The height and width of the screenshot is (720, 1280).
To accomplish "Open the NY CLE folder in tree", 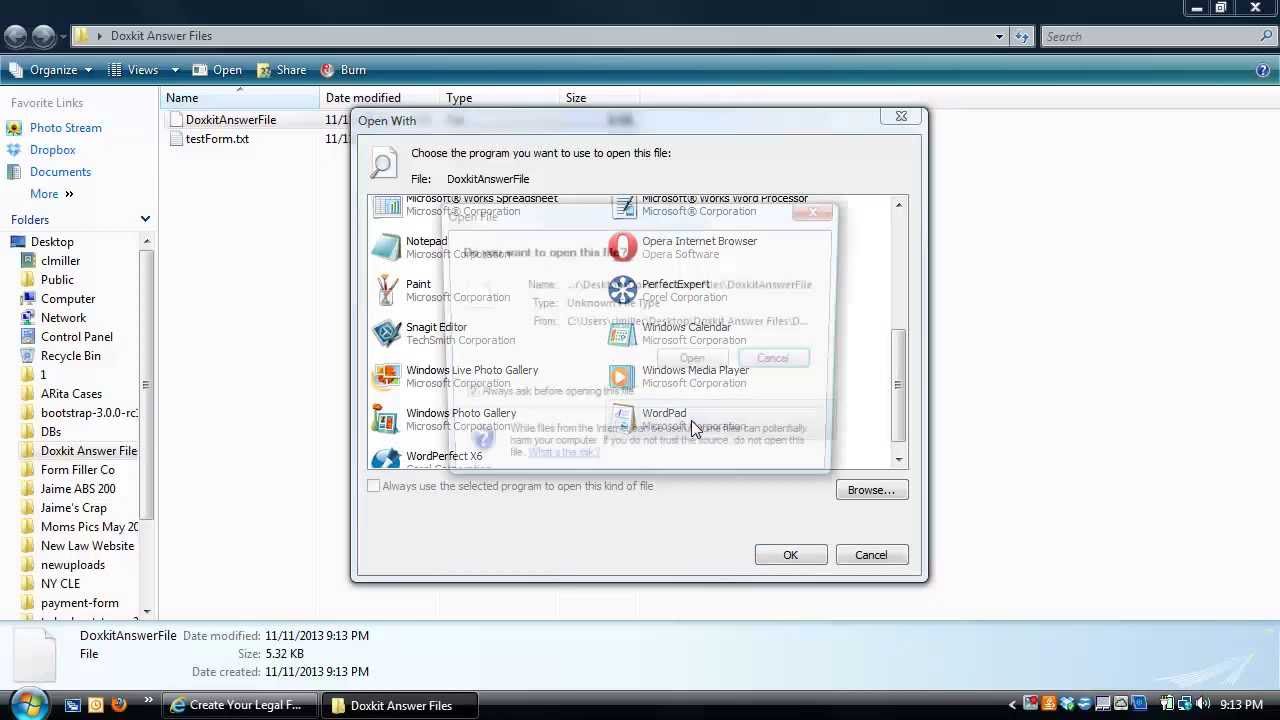I will point(60,584).
